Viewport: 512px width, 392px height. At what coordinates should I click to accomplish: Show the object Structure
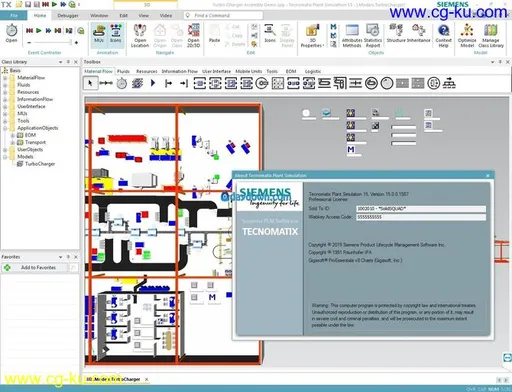[x=396, y=33]
